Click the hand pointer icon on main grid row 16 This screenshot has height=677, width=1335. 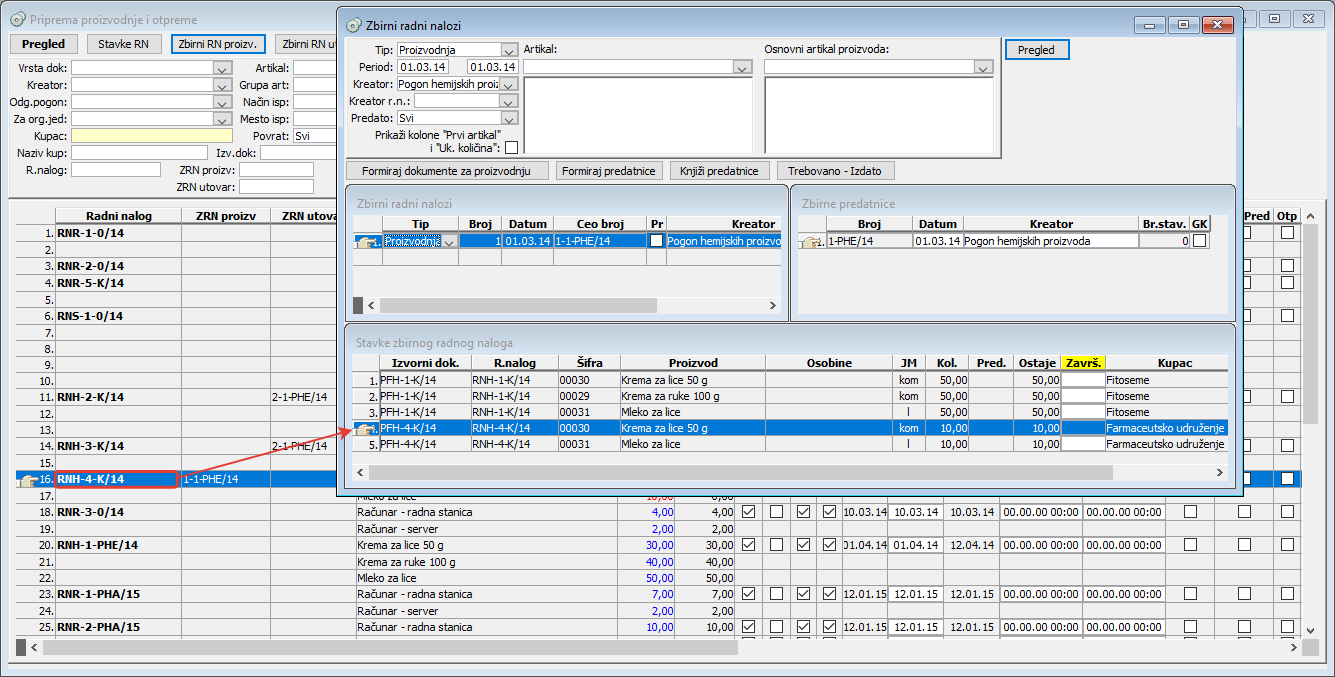pos(28,480)
